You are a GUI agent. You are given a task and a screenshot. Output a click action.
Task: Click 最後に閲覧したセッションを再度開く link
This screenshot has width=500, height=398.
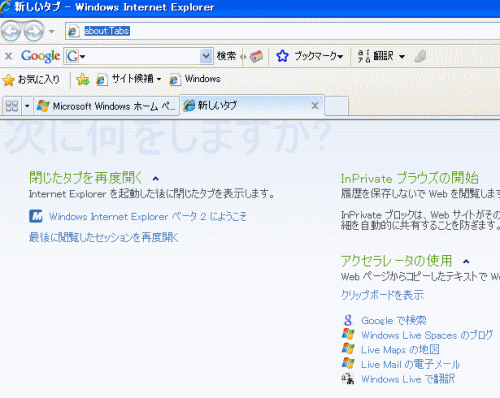pyautogui.click(x=104, y=237)
